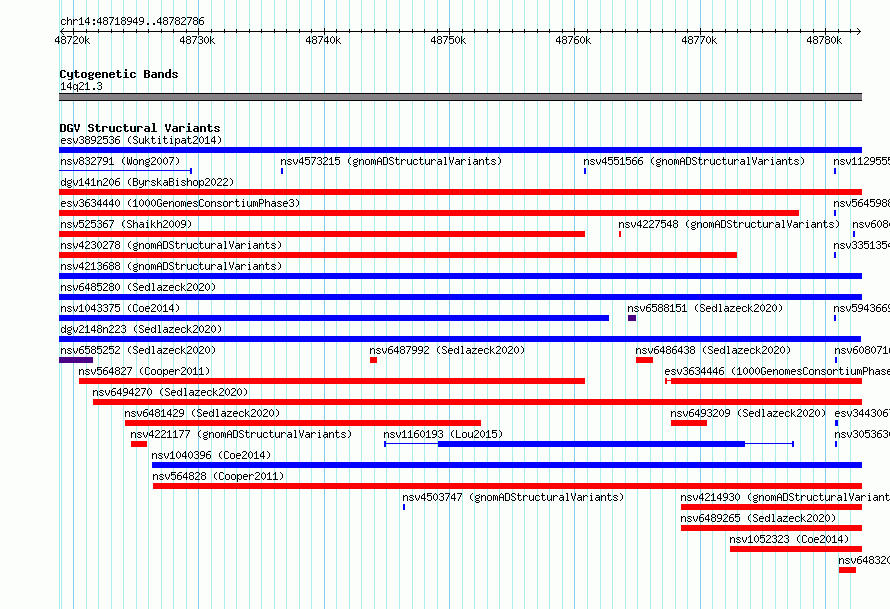Click the 48760k ruler tick label
Image resolution: width=890 pixels, height=609 pixels.
point(573,40)
